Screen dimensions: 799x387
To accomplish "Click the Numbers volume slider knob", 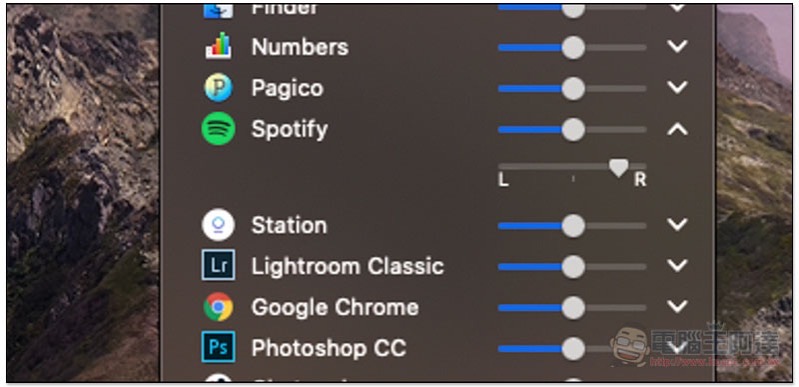I will tap(573, 47).
